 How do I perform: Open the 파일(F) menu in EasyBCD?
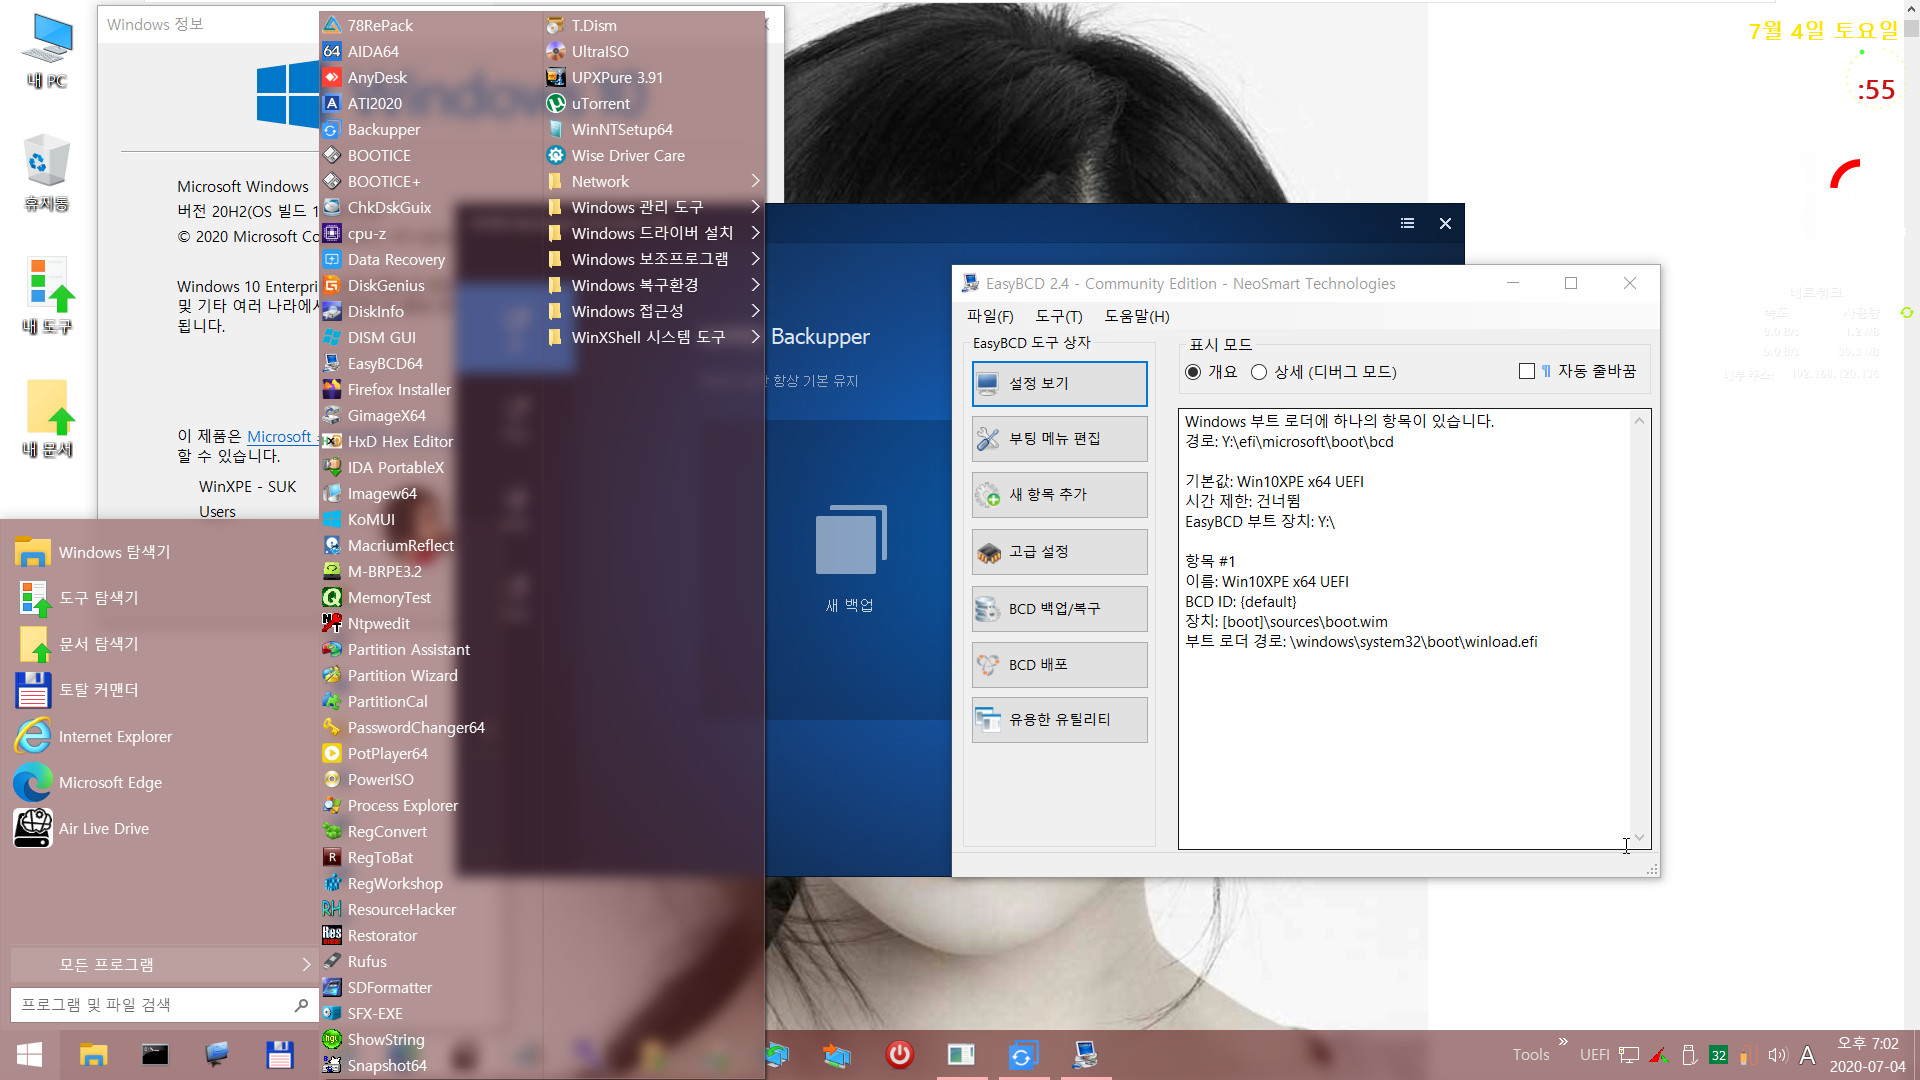[x=990, y=316]
